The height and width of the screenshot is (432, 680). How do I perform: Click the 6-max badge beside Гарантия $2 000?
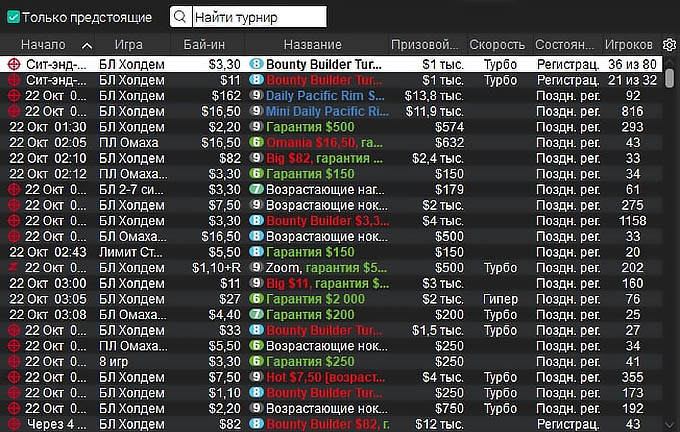coord(256,298)
